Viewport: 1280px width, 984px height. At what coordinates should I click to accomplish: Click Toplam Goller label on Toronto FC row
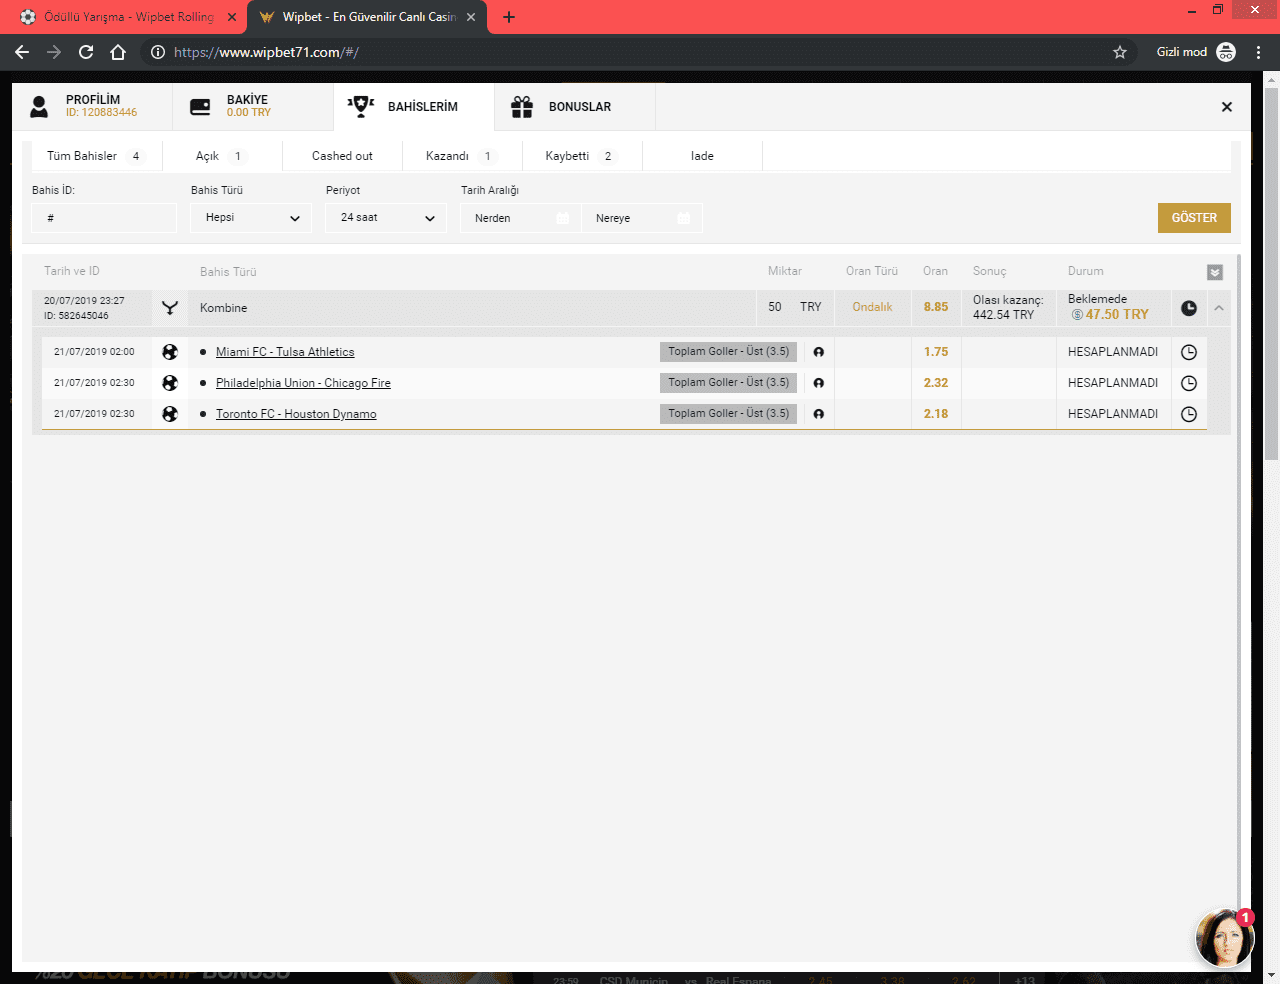pyautogui.click(x=728, y=414)
